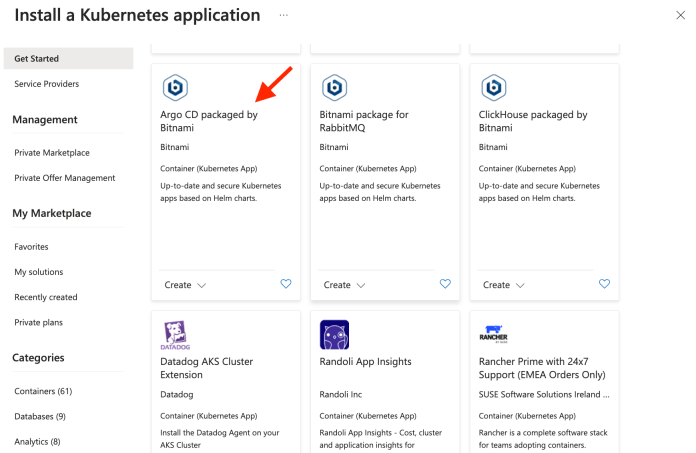The width and height of the screenshot is (696, 453).
Task: Click publisher Bitnami under RabbitMQ package
Action: pos(334,147)
